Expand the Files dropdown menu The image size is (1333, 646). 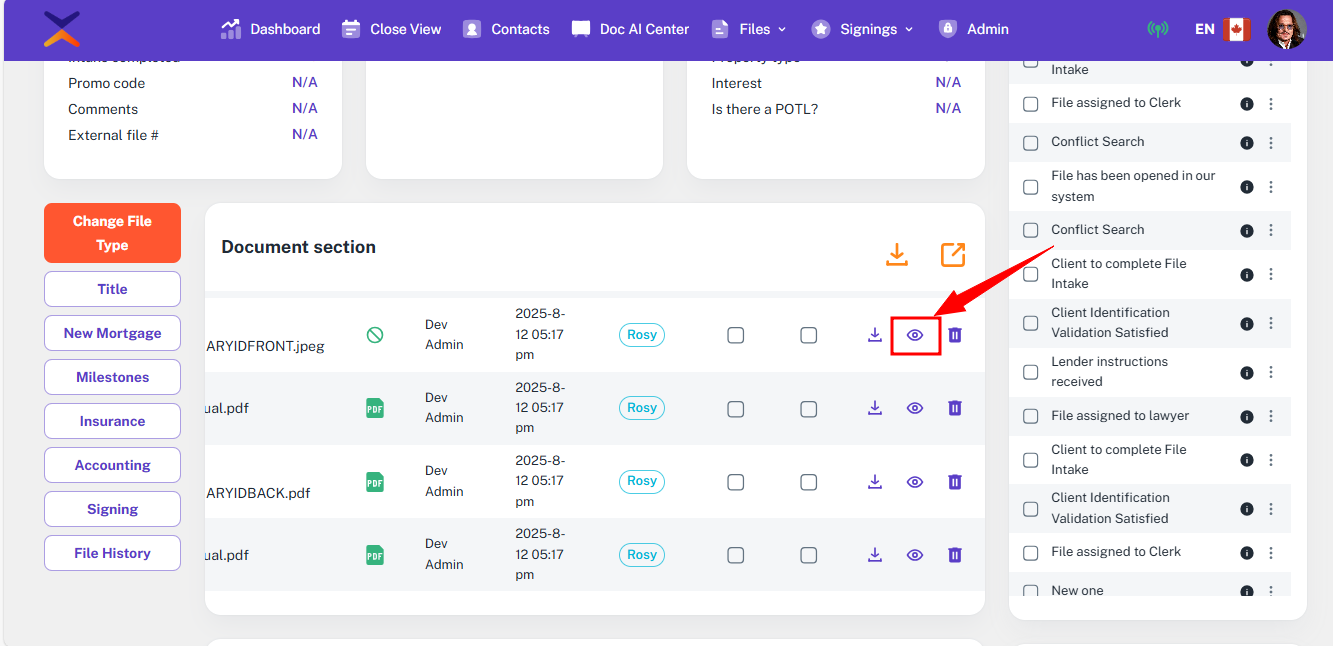pos(749,29)
